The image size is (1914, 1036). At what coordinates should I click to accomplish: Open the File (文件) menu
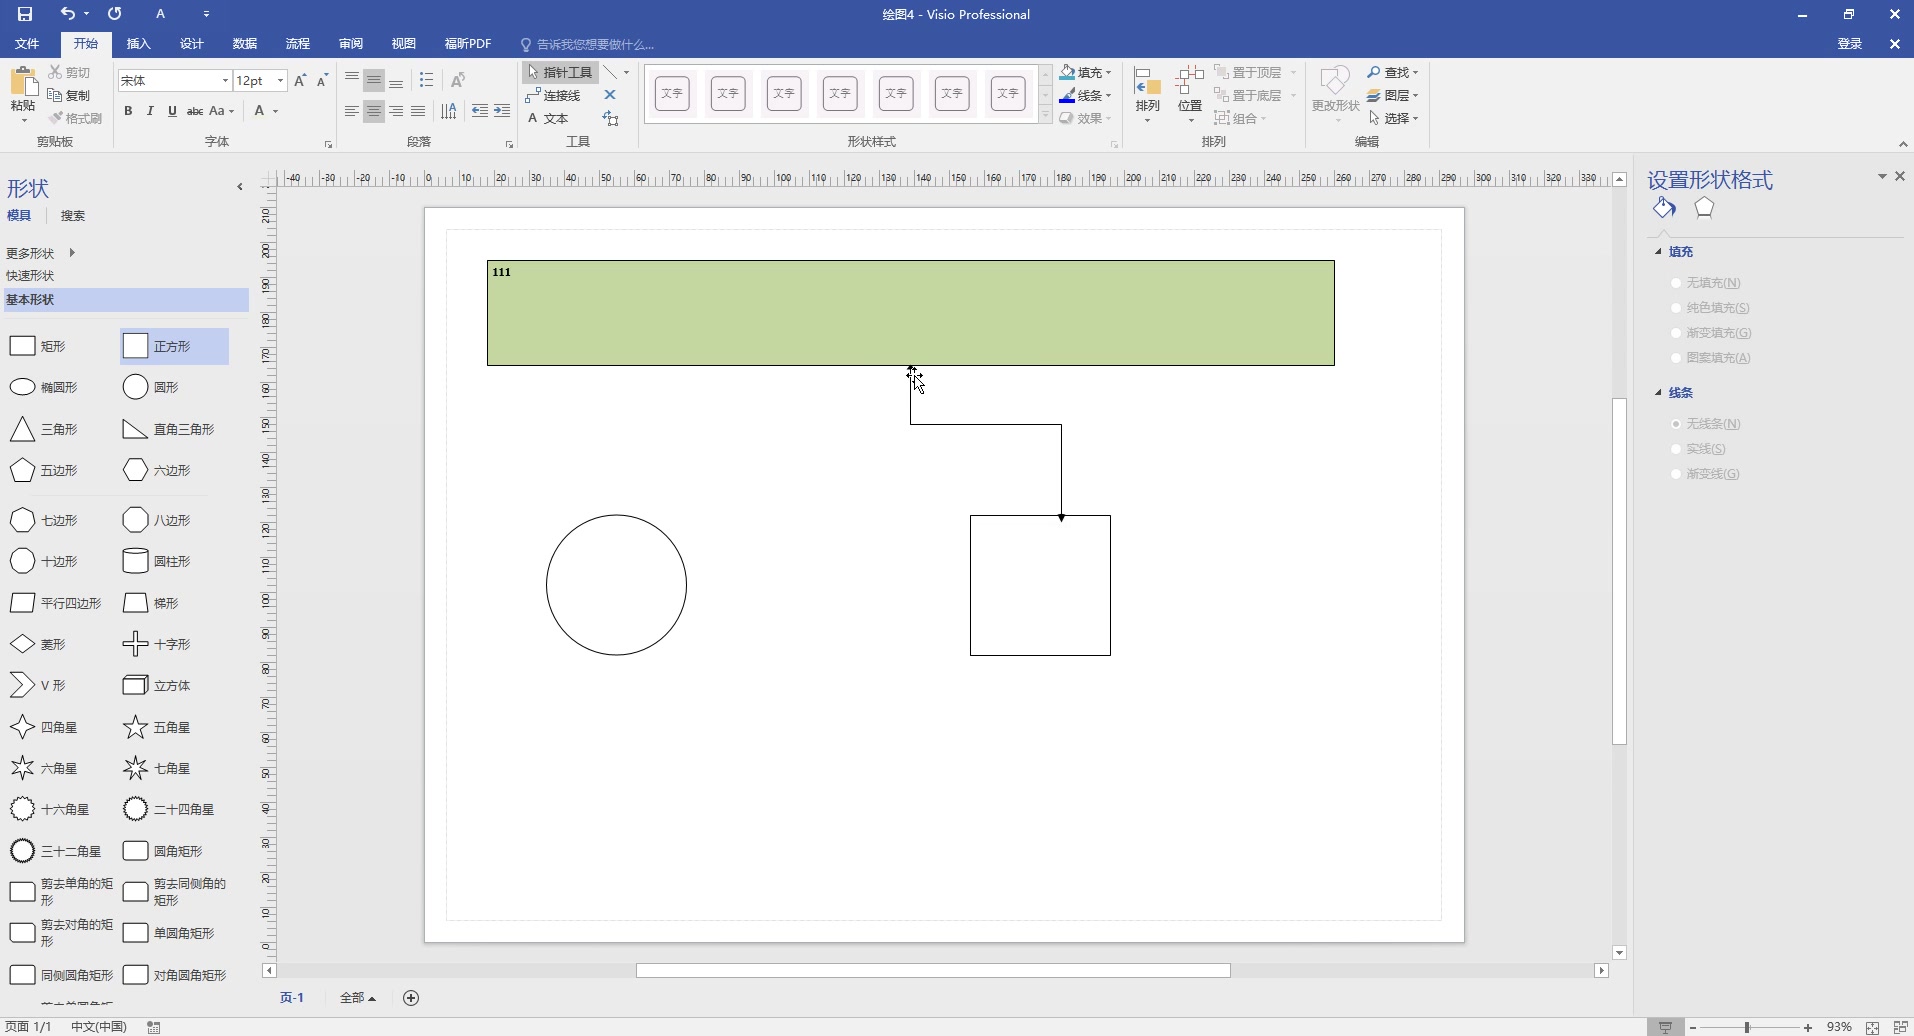[x=27, y=44]
